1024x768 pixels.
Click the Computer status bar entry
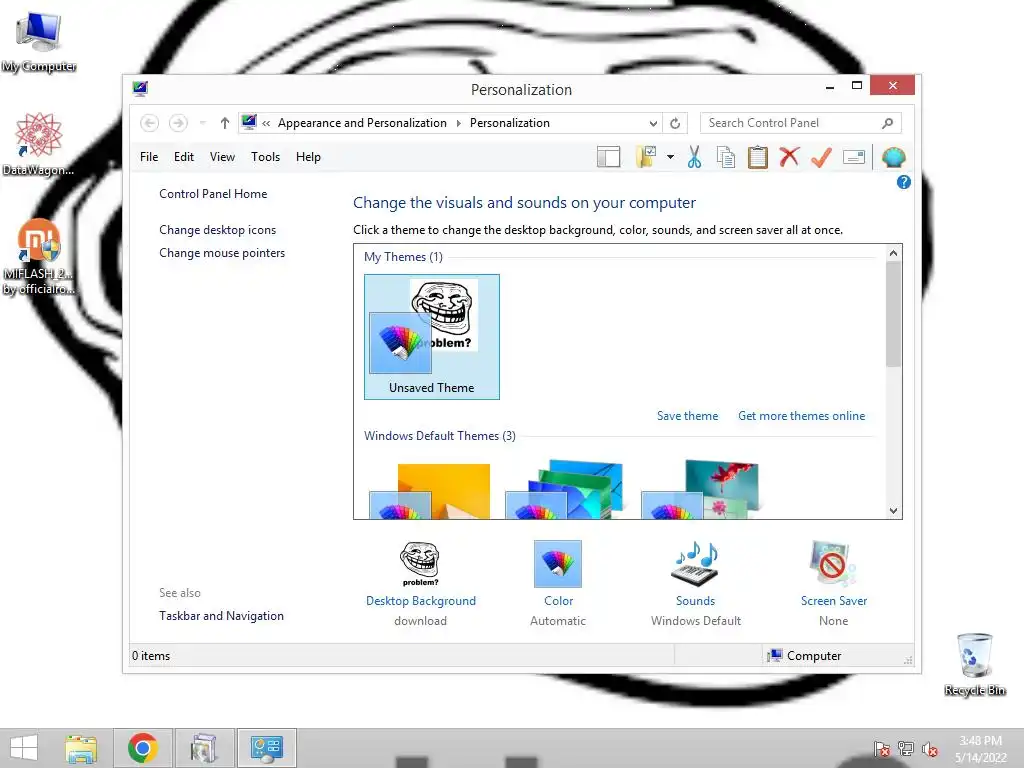point(805,656)
